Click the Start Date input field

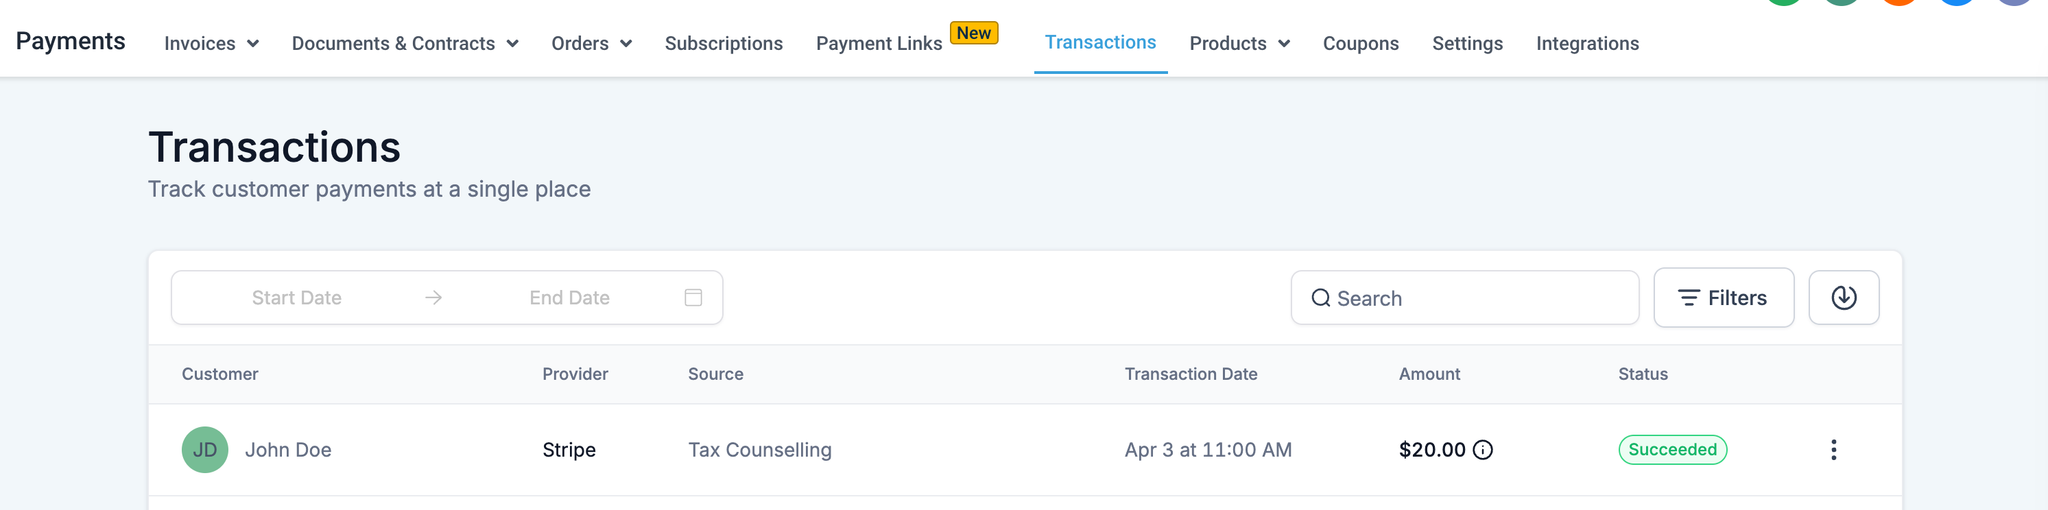click(297, 298)
